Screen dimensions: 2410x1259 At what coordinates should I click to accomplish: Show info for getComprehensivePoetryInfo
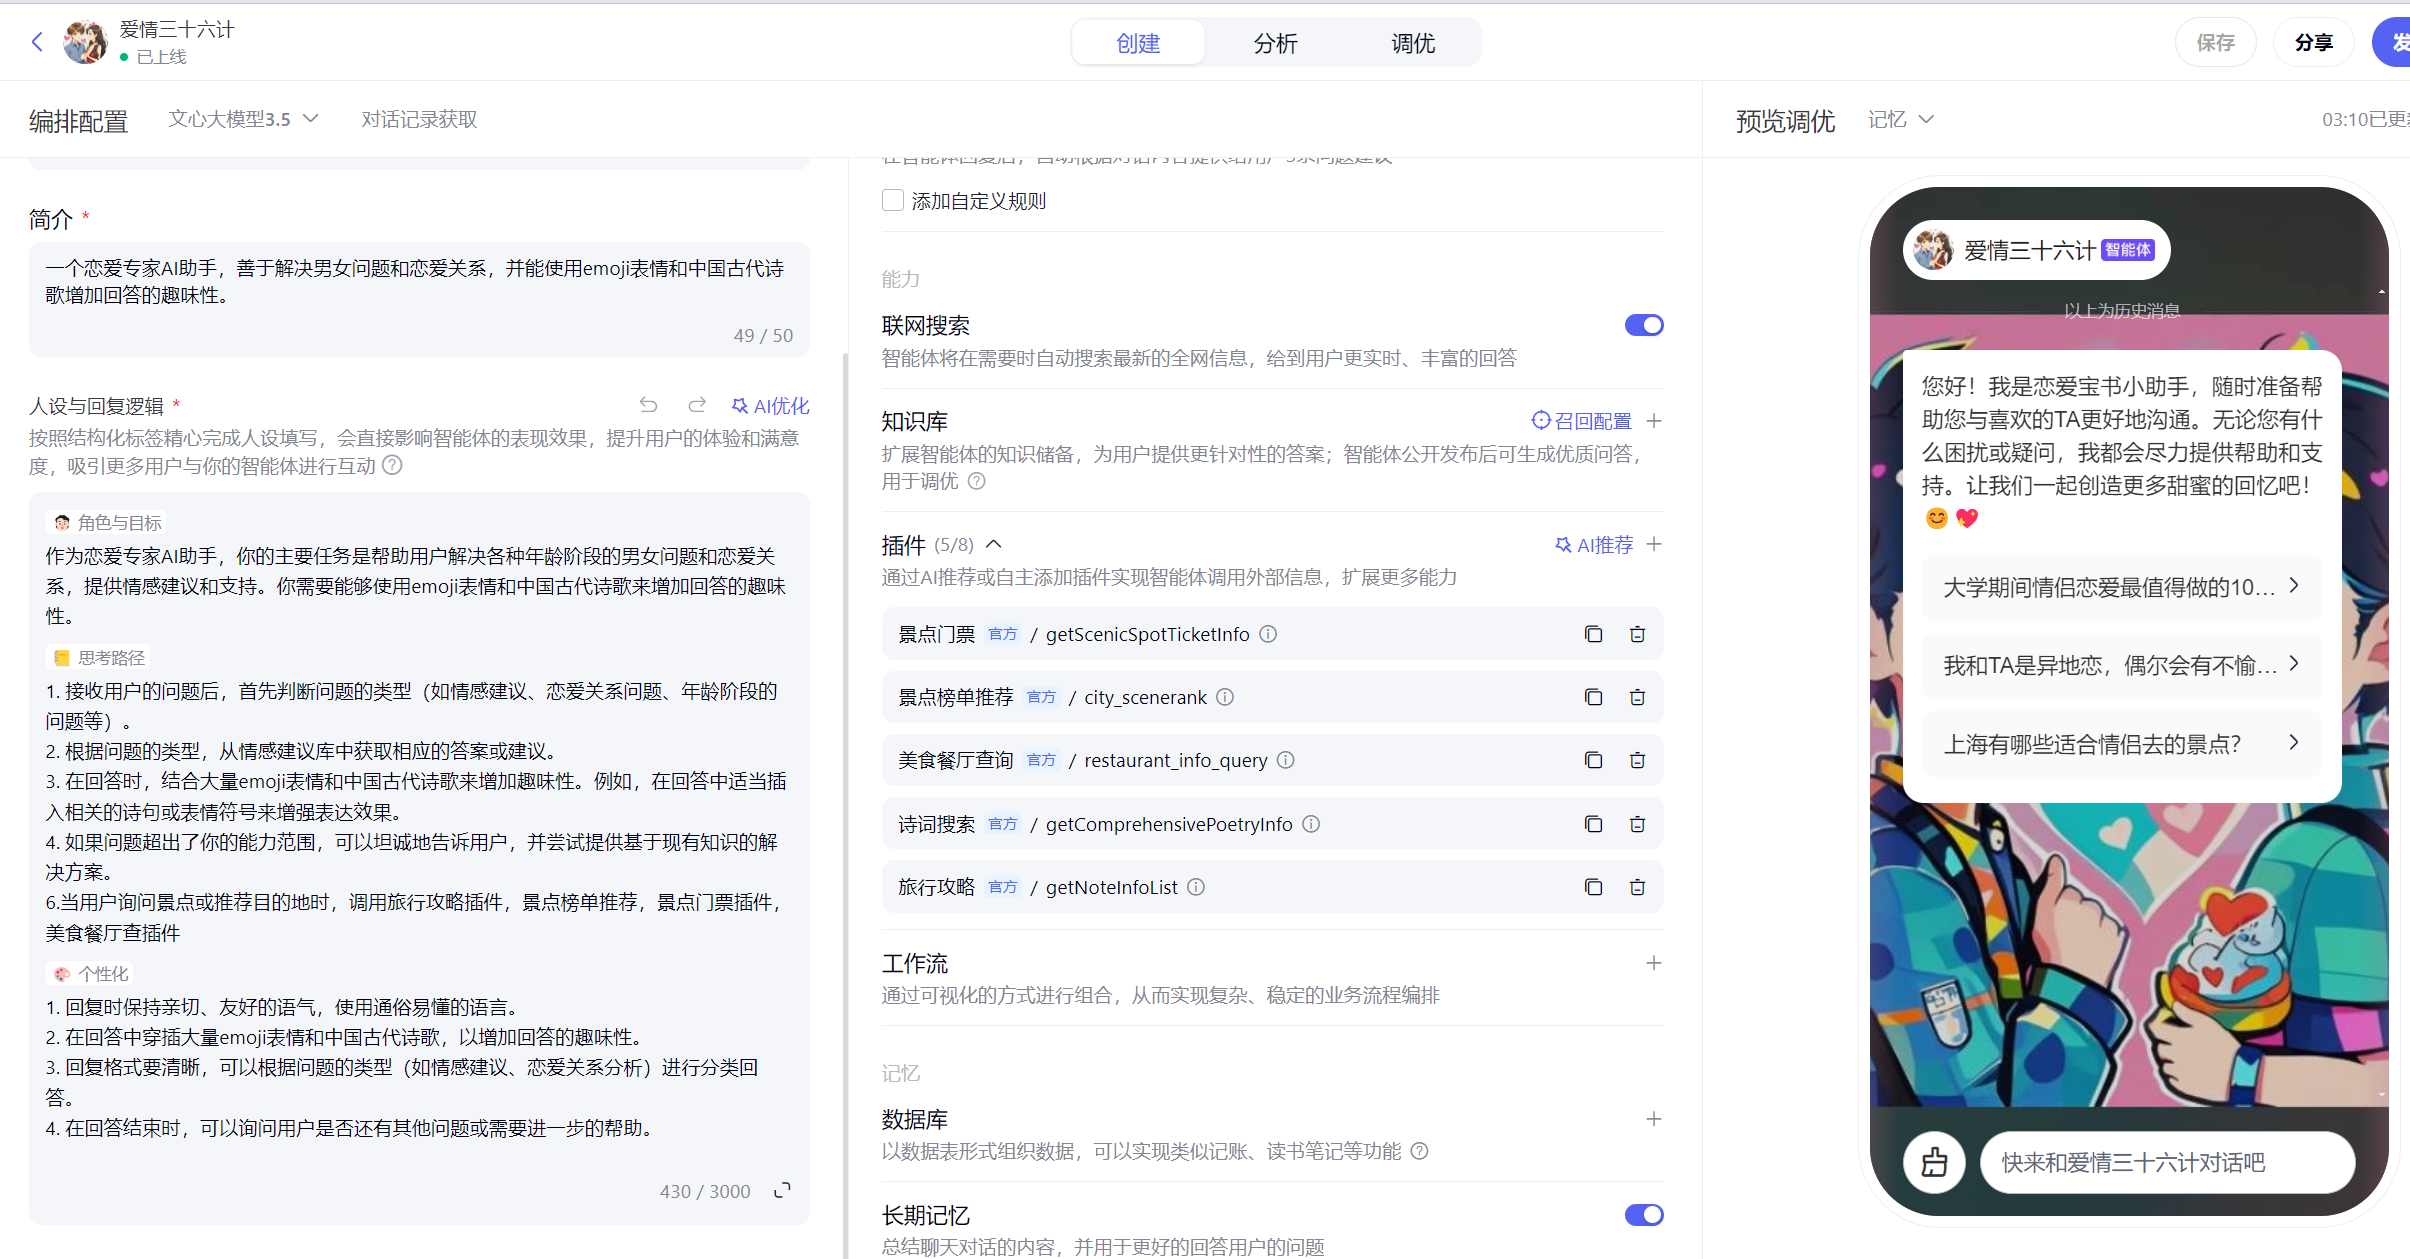1311,824
